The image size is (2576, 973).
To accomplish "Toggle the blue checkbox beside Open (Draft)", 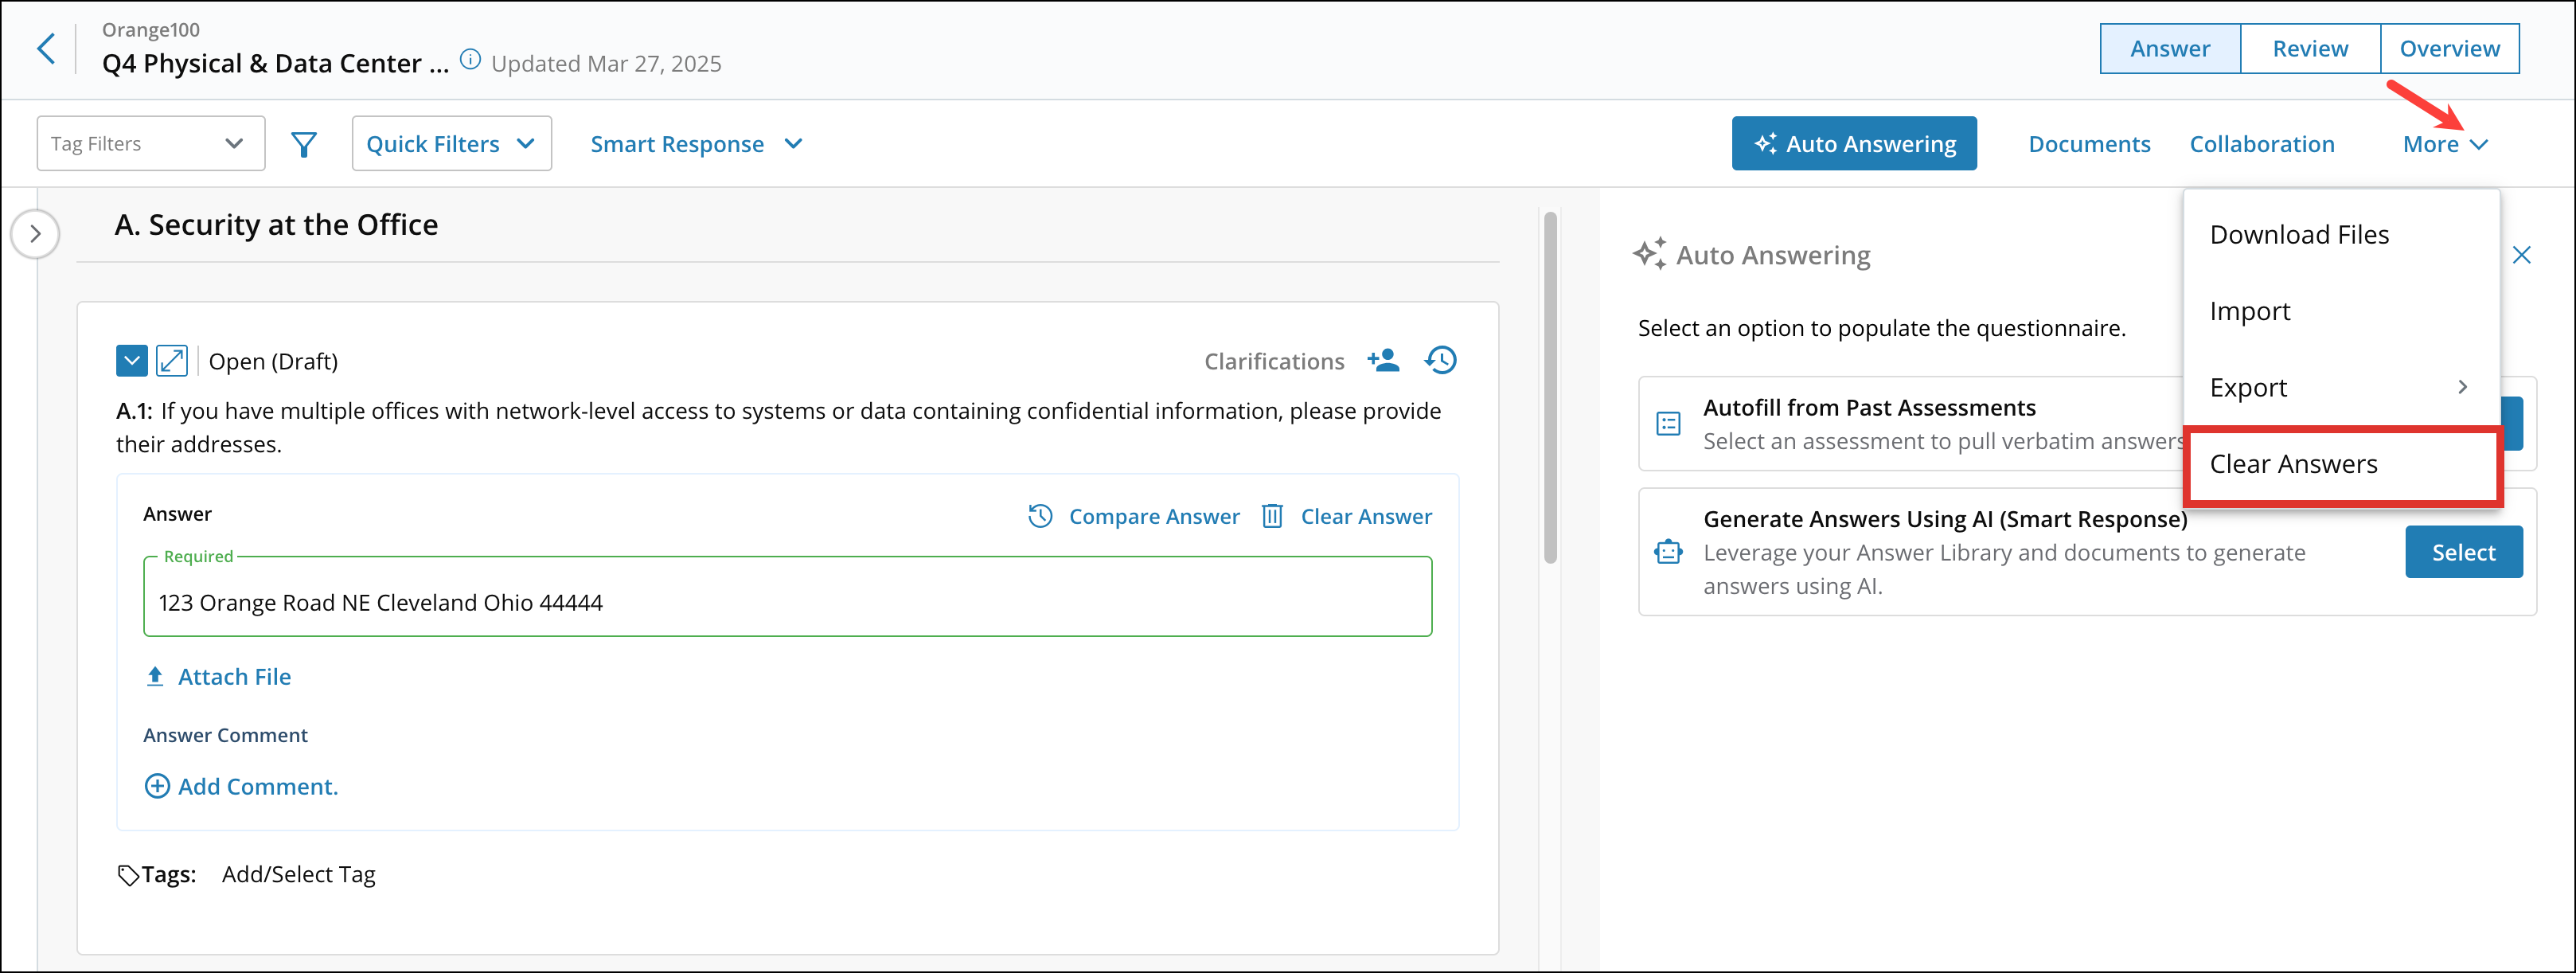I will point(132,361).
